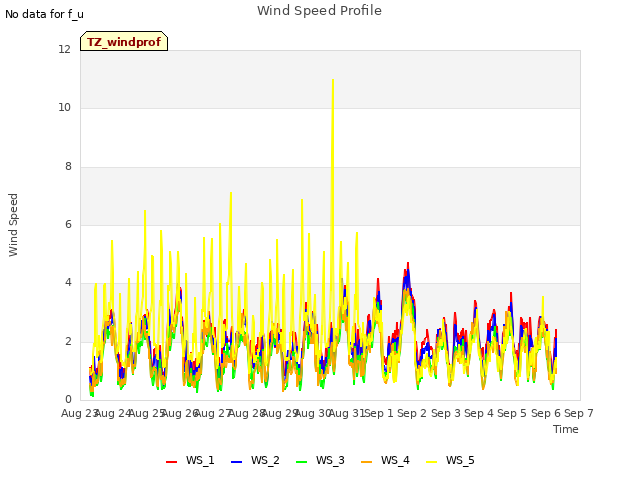Select the WS_4 legend label
The width and height of the screenshot is (640, 480).
395,460
